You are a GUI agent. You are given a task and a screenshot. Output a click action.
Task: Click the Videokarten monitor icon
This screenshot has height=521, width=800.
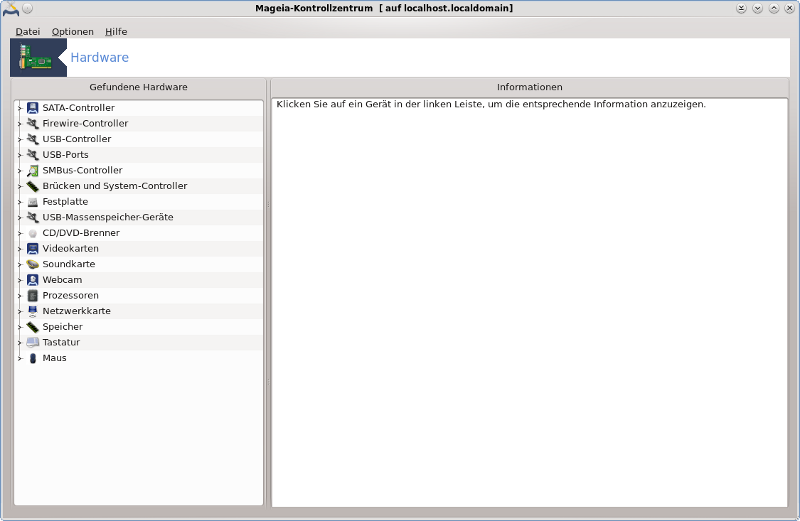coord(33,249)
